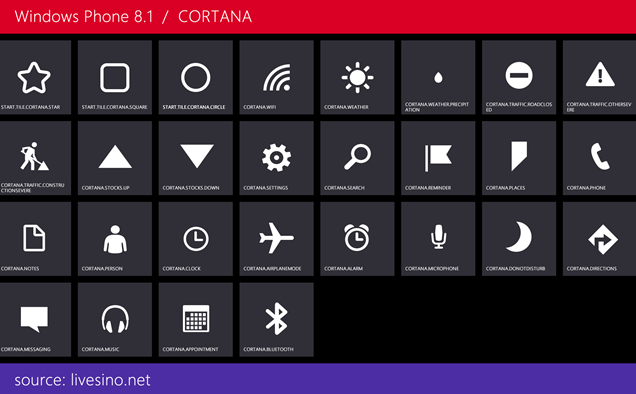636x394 pixels.
Task: Open the Cortana settings gear icon
Action: [276, 157]
